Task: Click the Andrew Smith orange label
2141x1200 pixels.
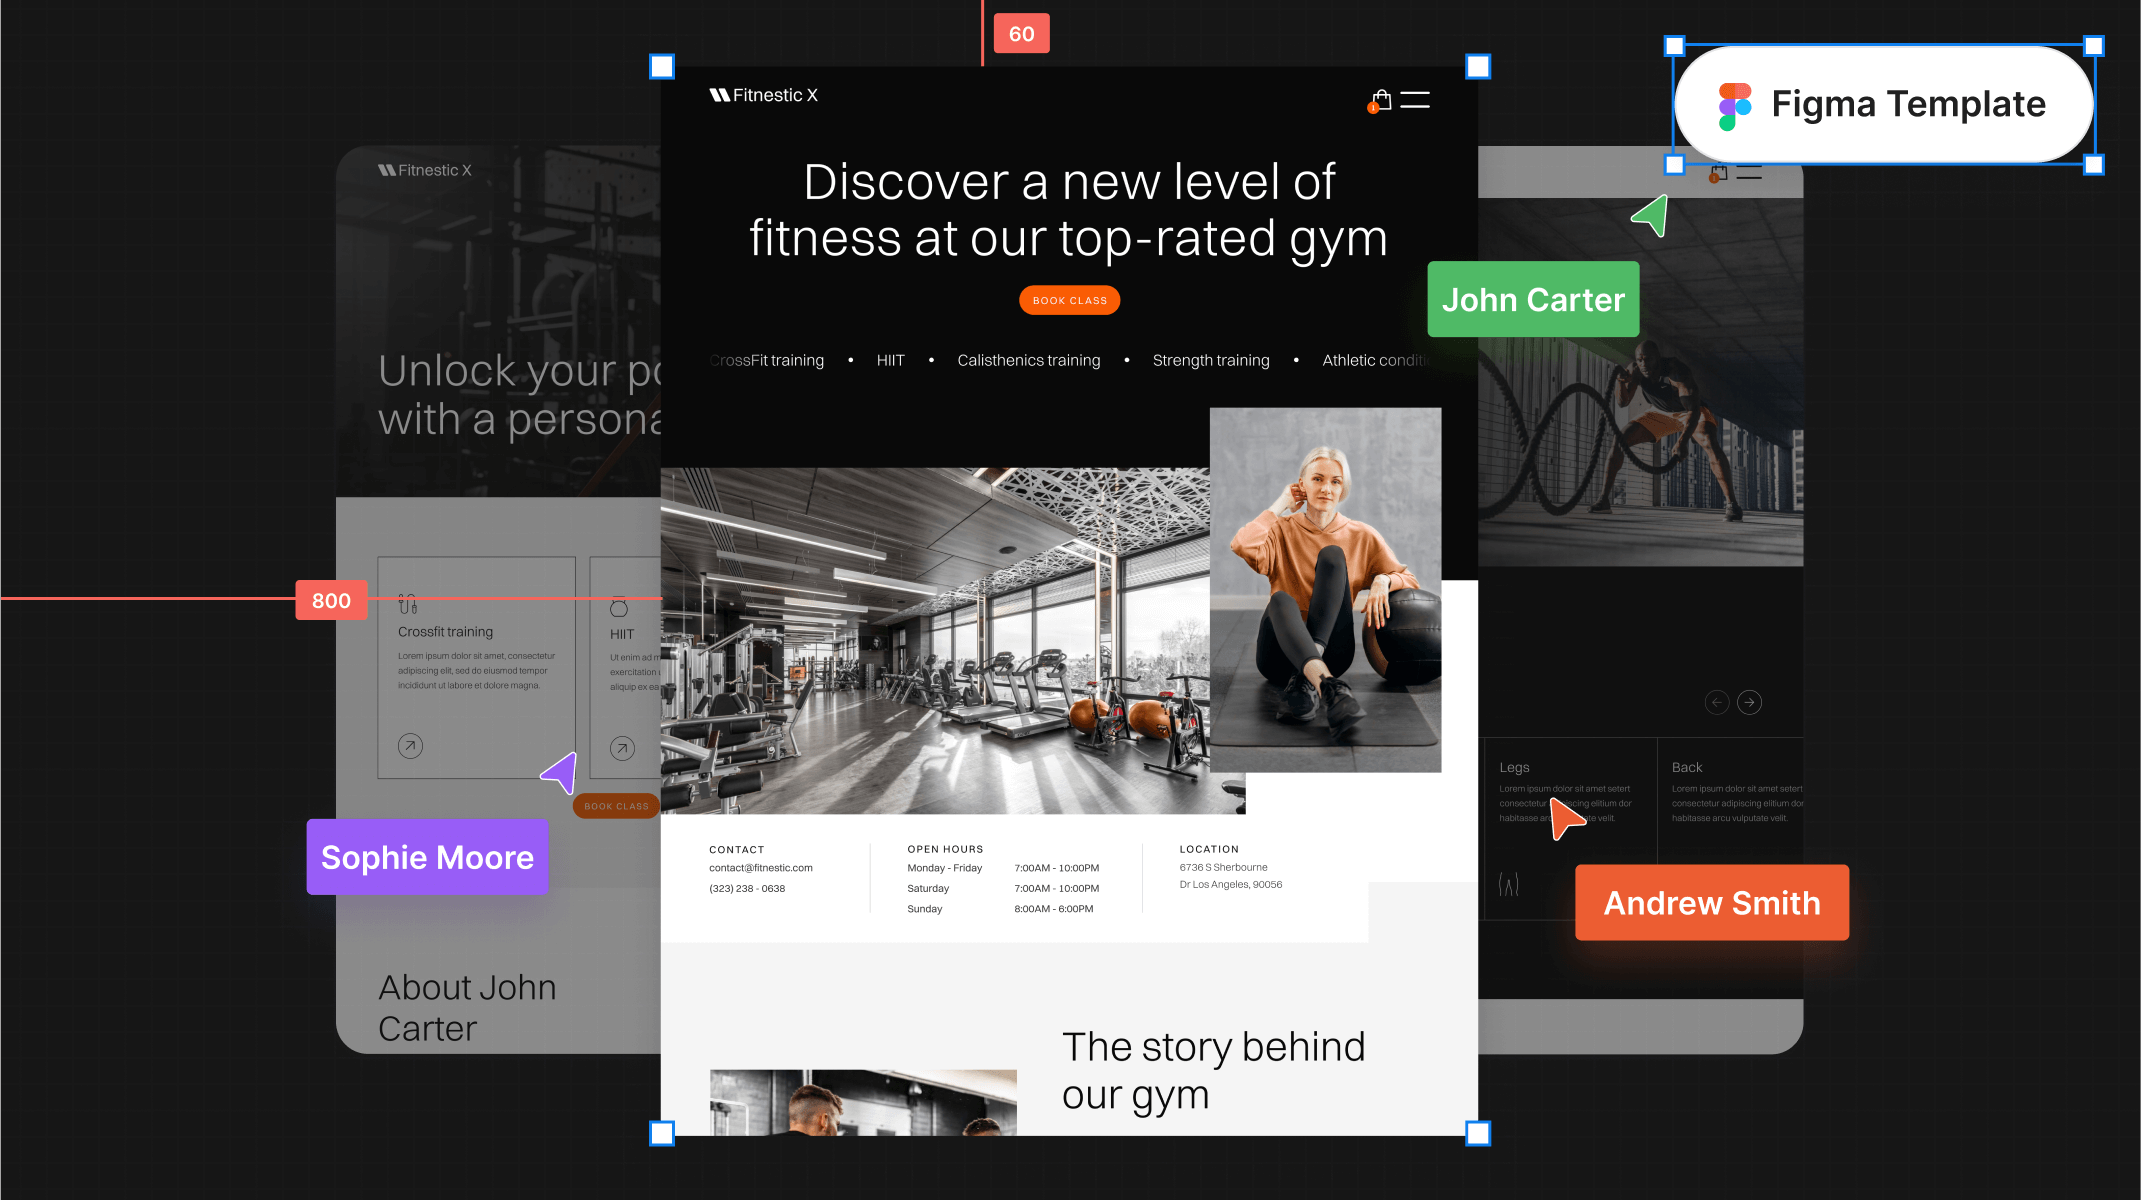Action: (1712, 903)
